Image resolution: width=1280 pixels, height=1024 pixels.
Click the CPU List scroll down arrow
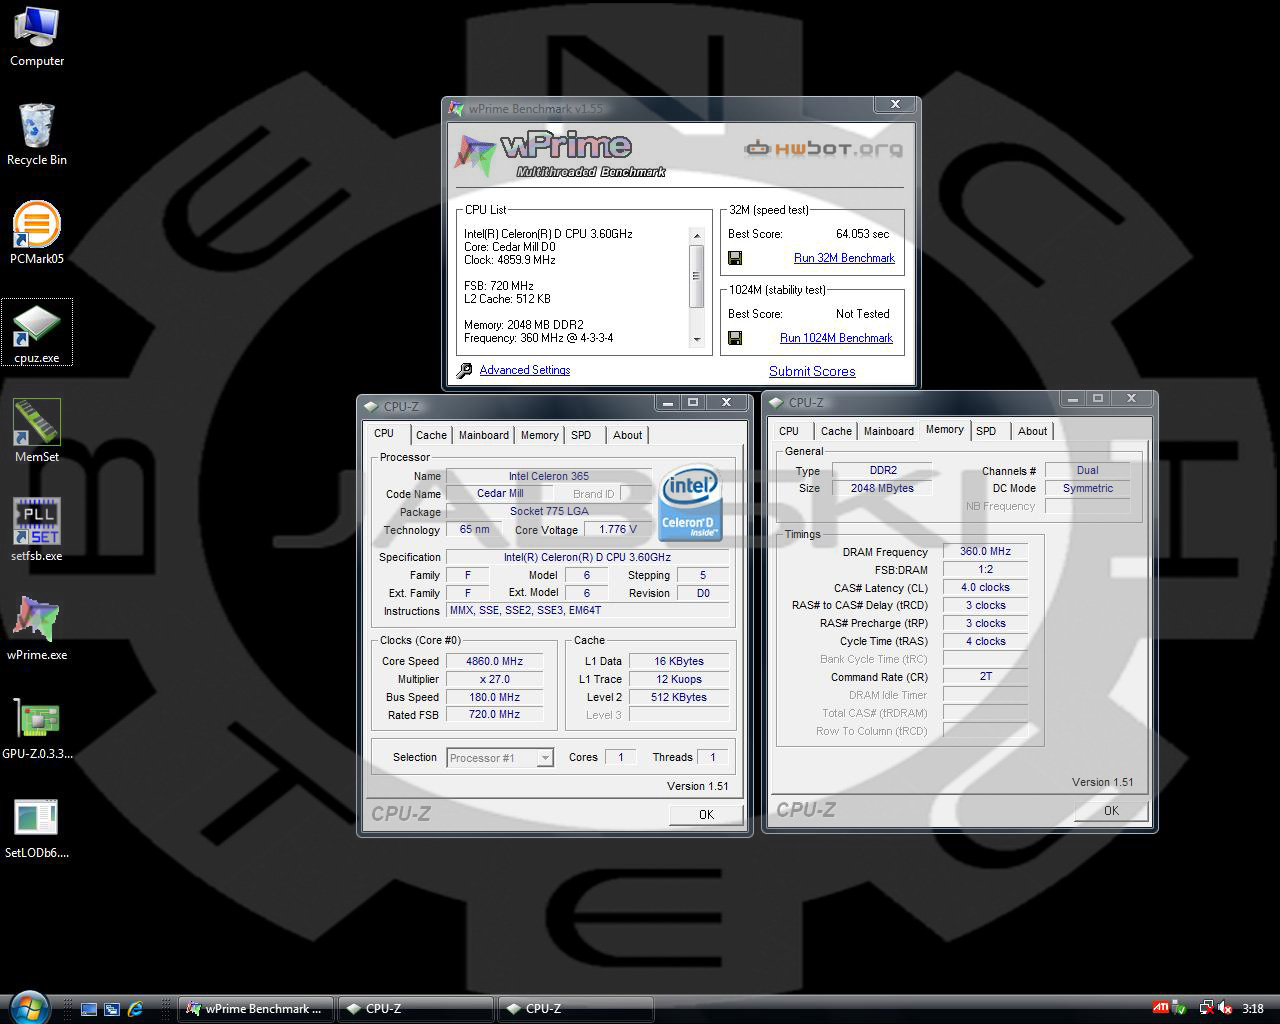click(x=697, y=340)
